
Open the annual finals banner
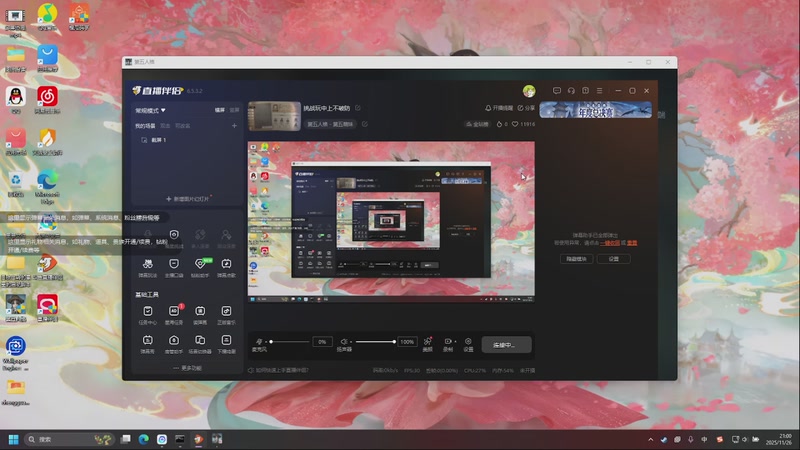(595, 110)
